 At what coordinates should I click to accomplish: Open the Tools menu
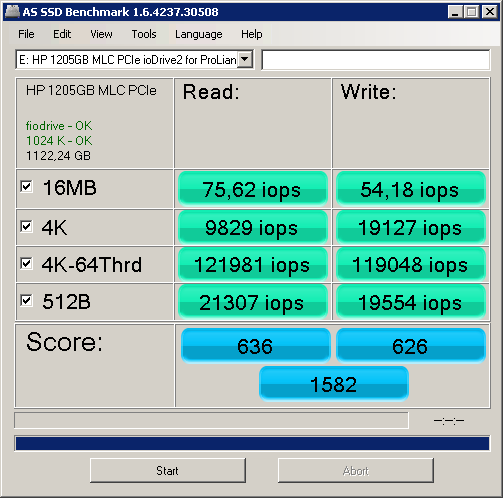[x=144, y=34]
